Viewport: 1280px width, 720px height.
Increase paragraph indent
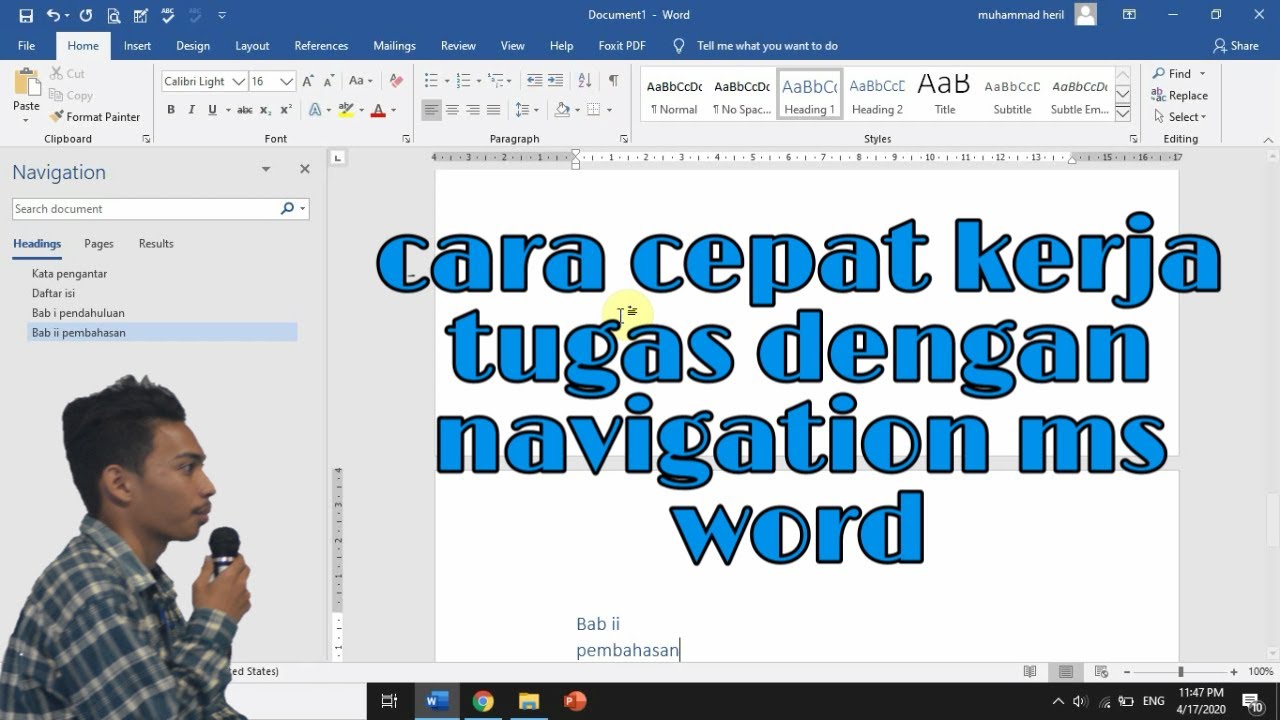pyautogui.click(x=556, y=81)
